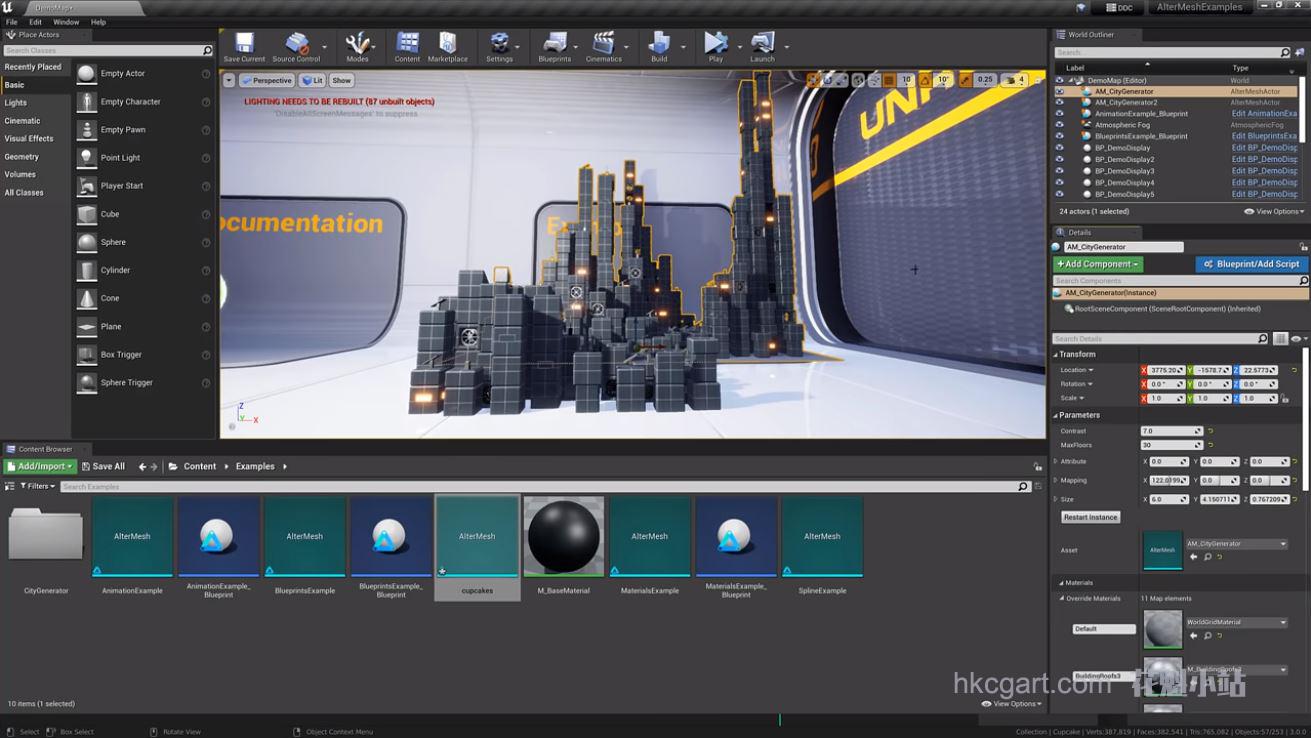The width and height of the screenshot is (1311, 738).
Task: Open the Modes toolbar icon
Action: pos(357,46)
